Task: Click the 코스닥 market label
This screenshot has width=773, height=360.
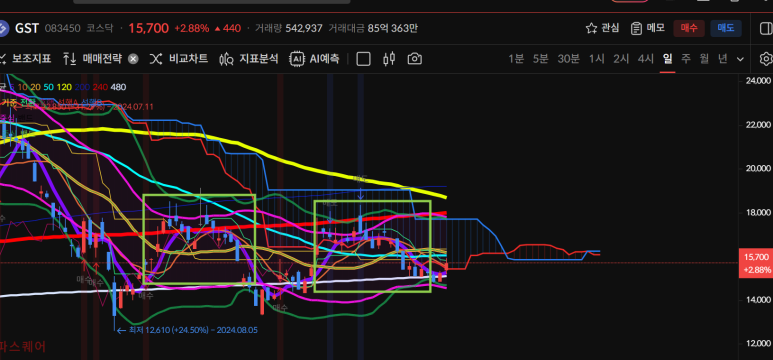Action: point(101,28)
